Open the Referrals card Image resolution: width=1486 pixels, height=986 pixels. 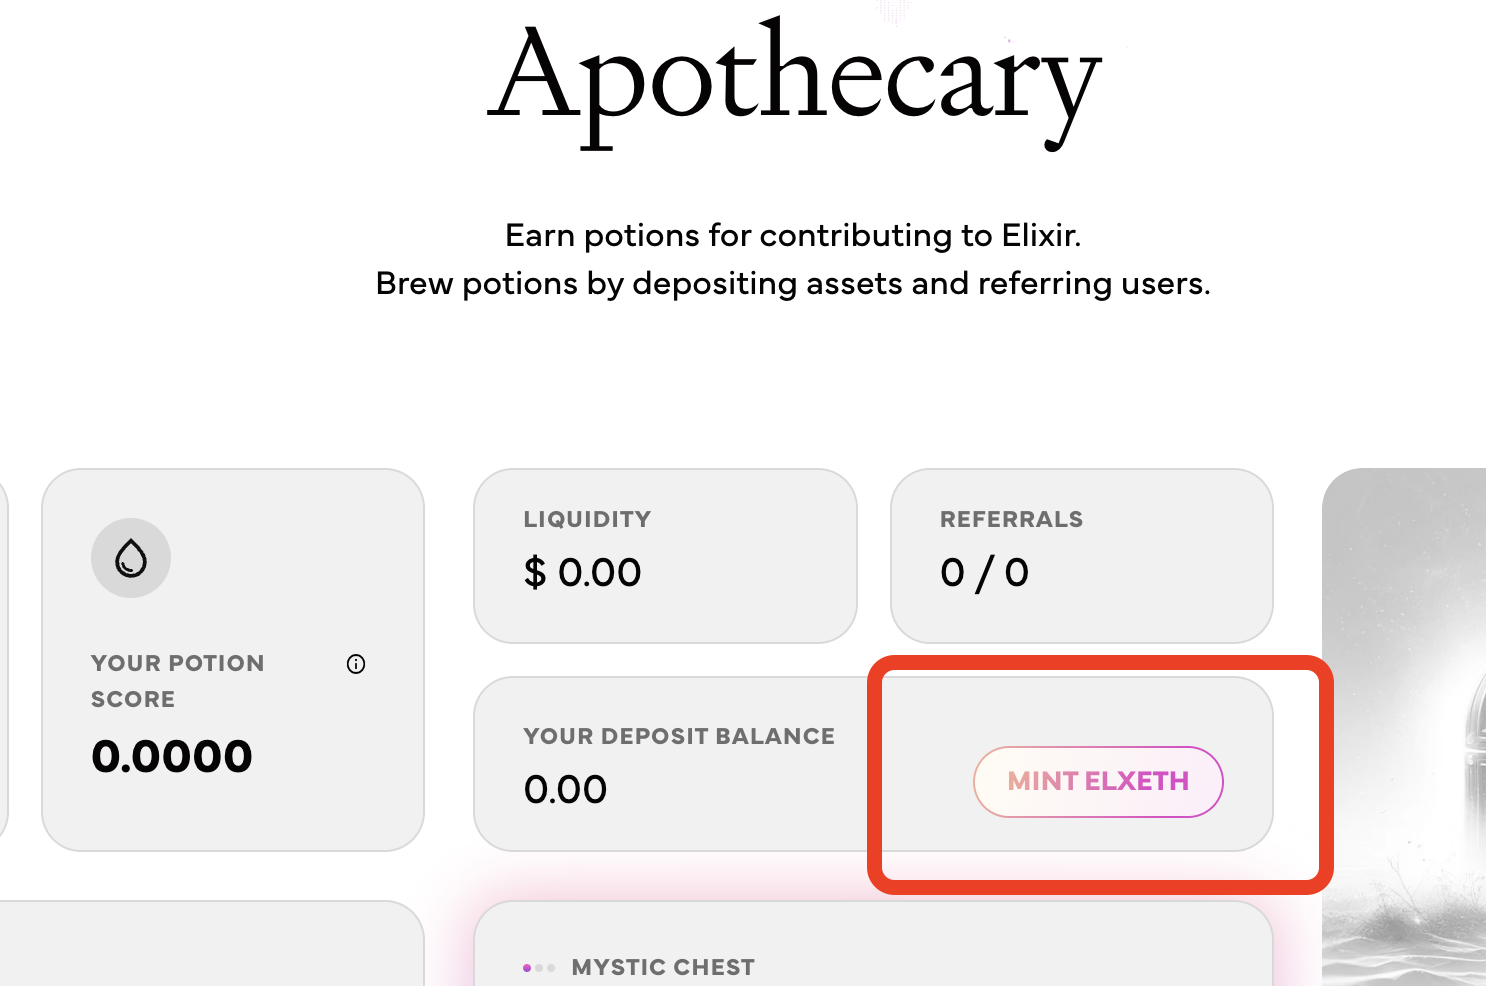point(1081,555)
